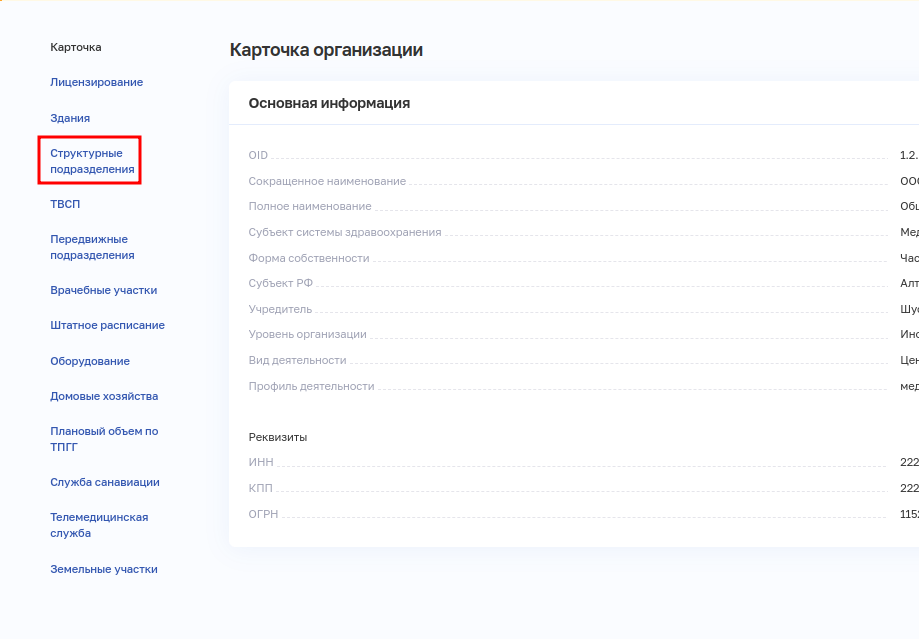
Task: Click Субъект системы здравоохранения label
Action: click(345, 232)
